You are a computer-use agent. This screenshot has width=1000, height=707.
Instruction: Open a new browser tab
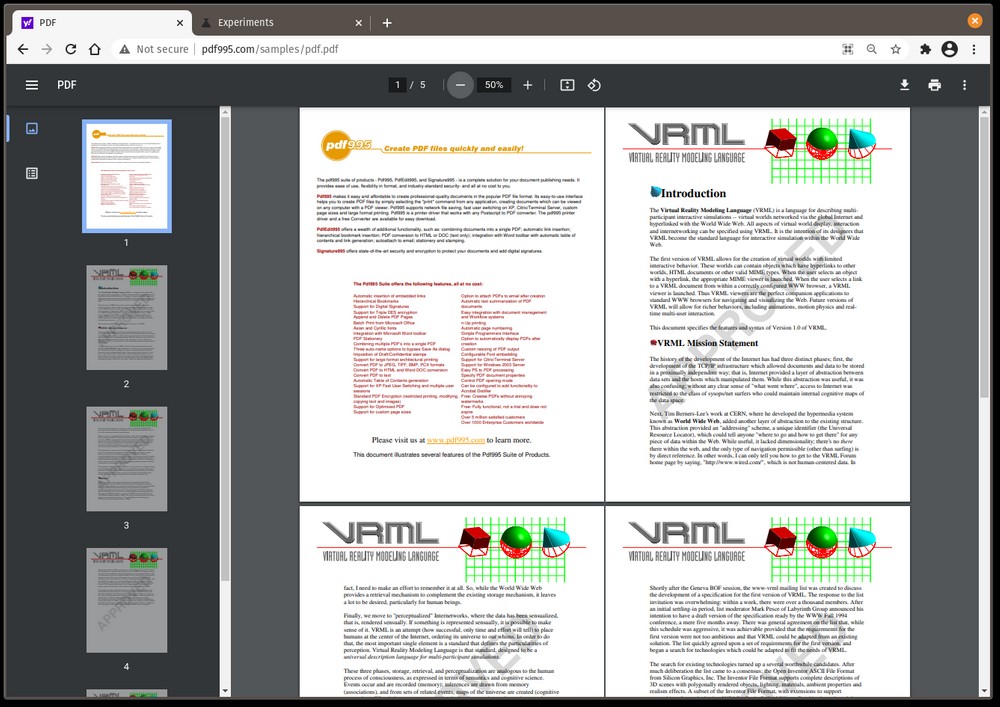[x=387, y=23]
